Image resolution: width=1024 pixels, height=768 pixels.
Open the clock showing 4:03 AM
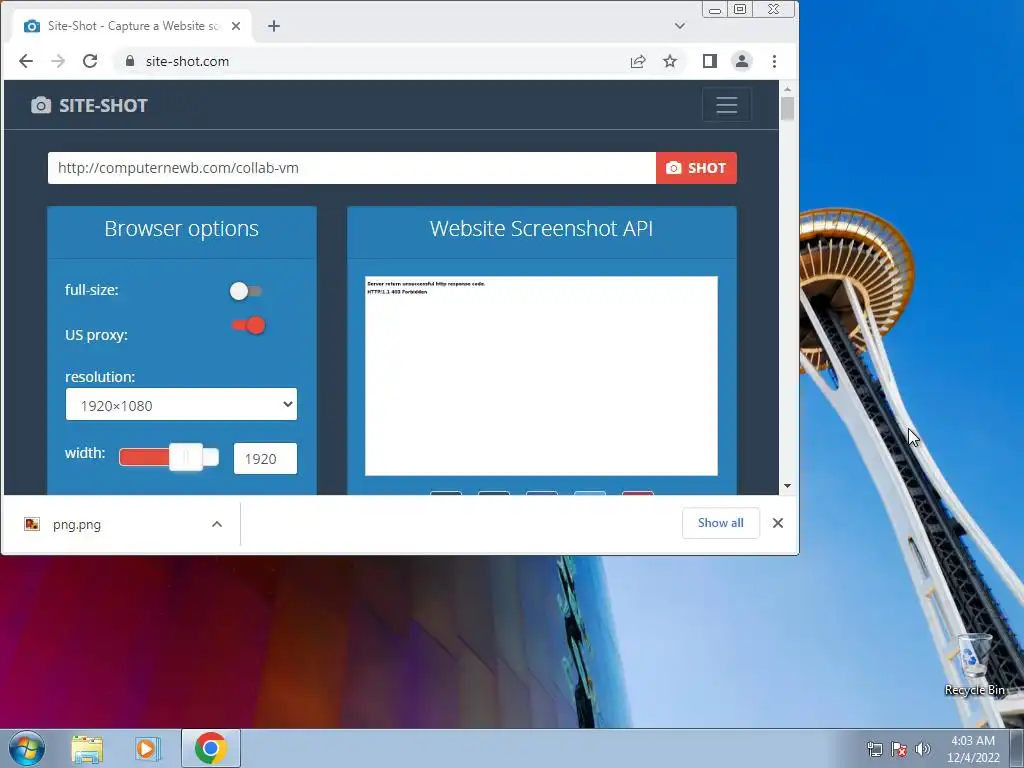point(973,749)
